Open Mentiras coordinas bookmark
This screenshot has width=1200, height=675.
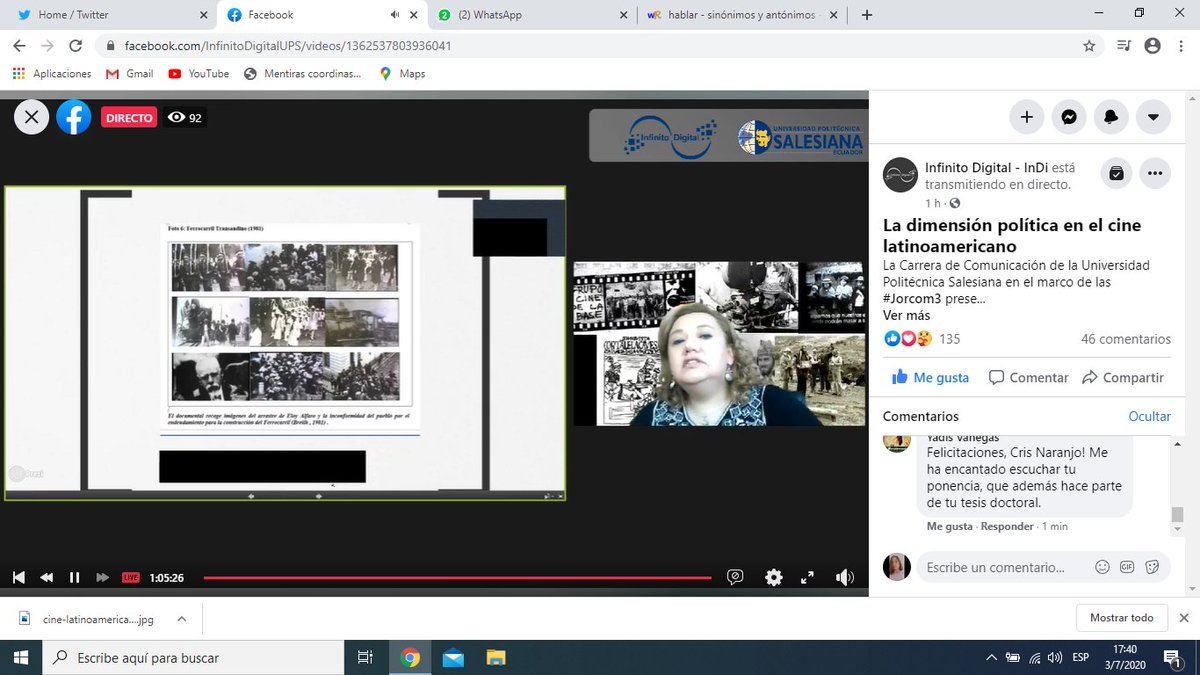[x=302, y=73]
